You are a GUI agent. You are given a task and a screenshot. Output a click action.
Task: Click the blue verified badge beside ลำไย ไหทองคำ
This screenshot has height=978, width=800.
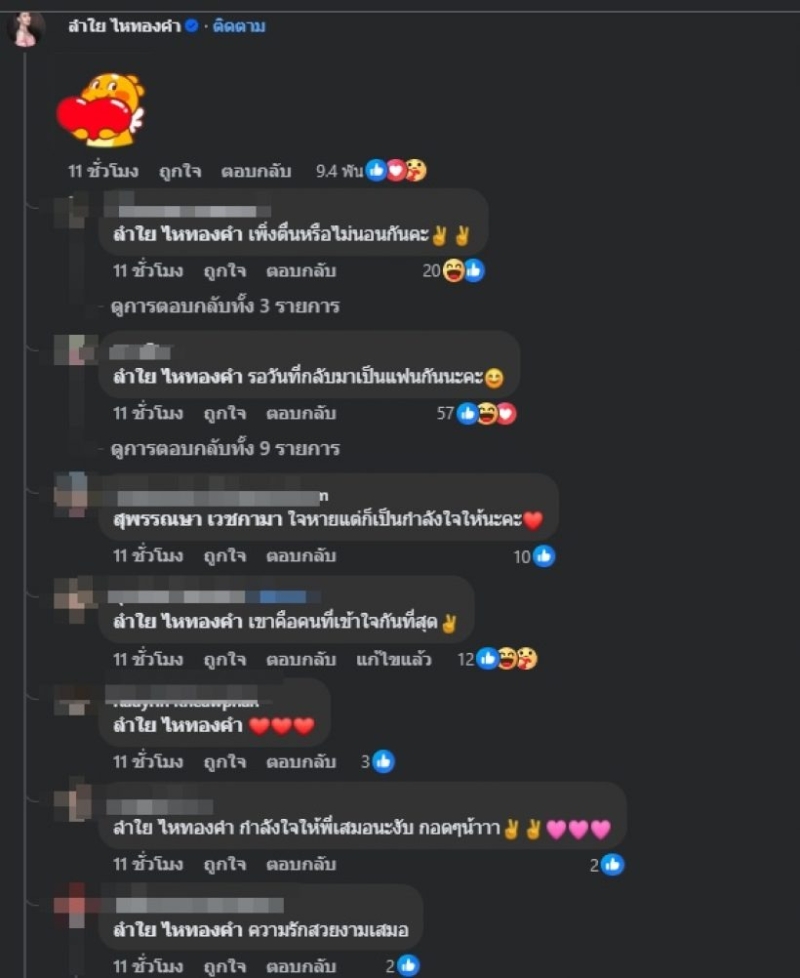tap(191, 26)
